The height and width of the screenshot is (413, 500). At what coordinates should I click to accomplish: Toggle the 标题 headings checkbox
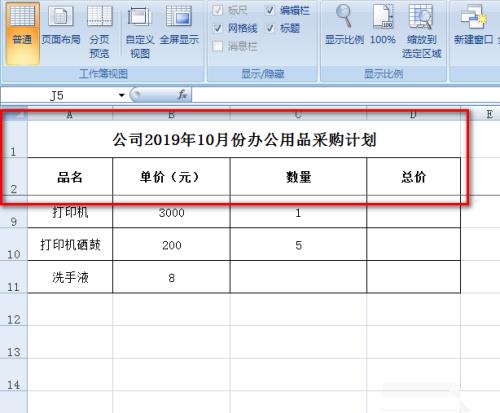point(270,28)
